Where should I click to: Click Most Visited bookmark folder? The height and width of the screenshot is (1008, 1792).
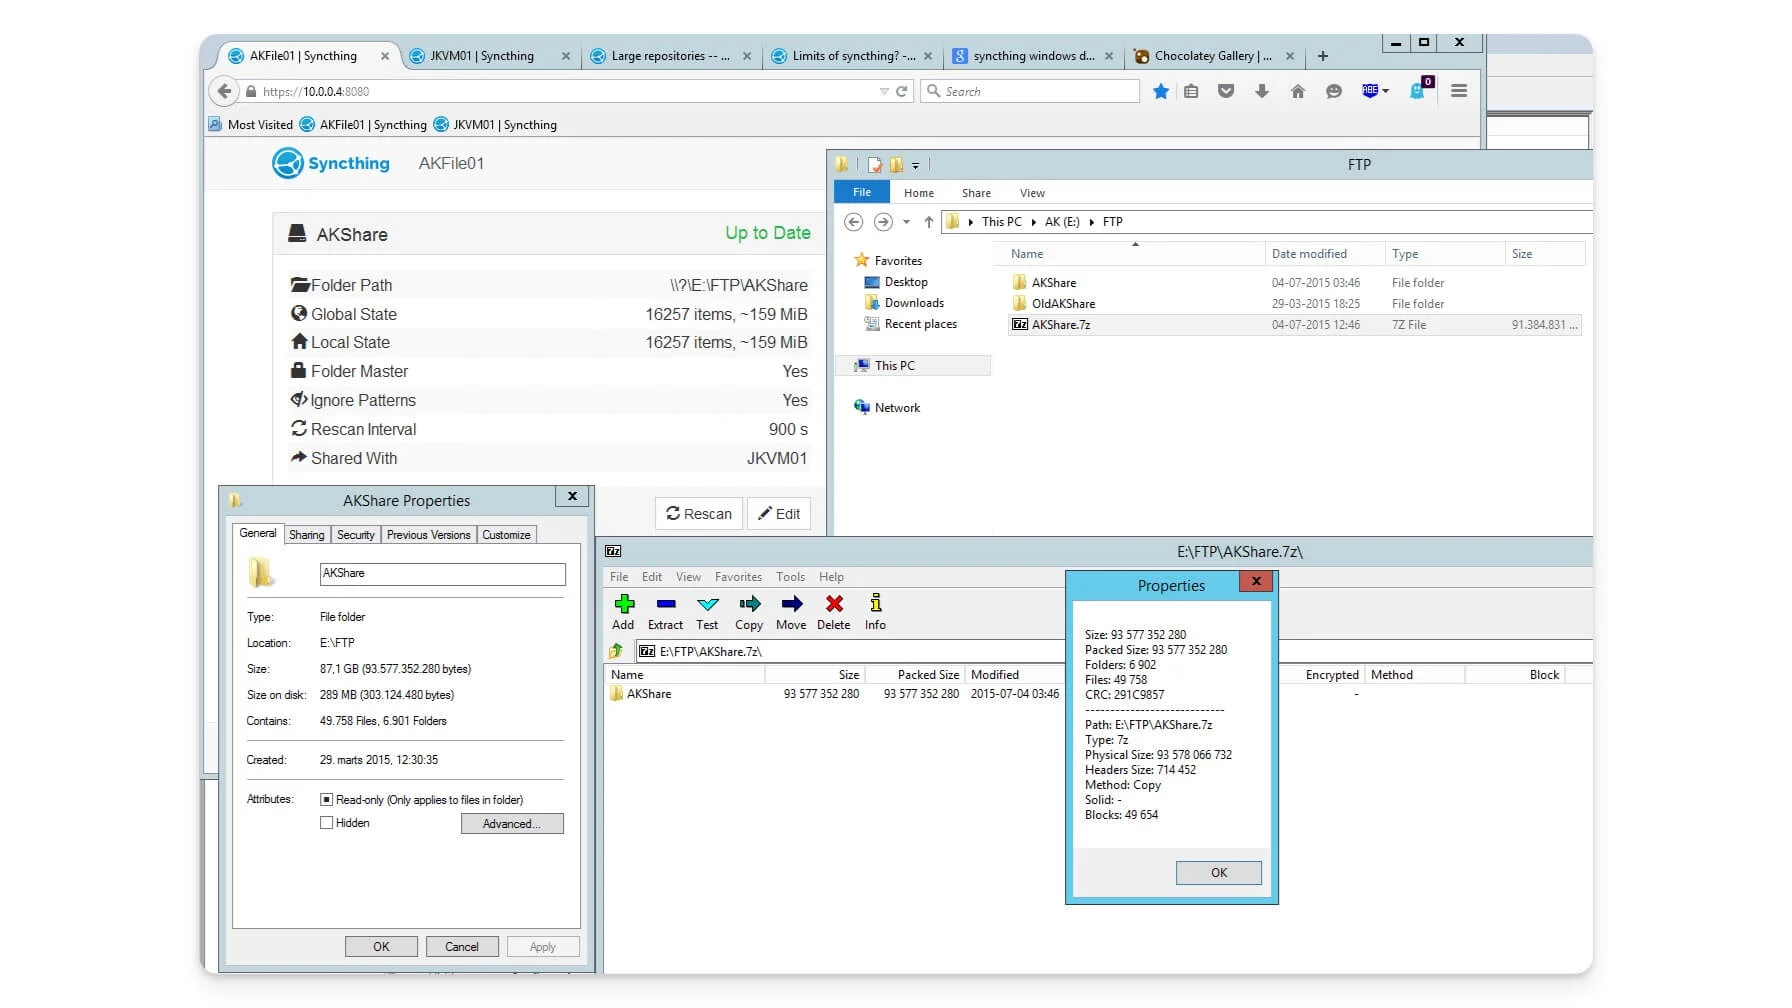pyautogui.click(x=251, y=125)
